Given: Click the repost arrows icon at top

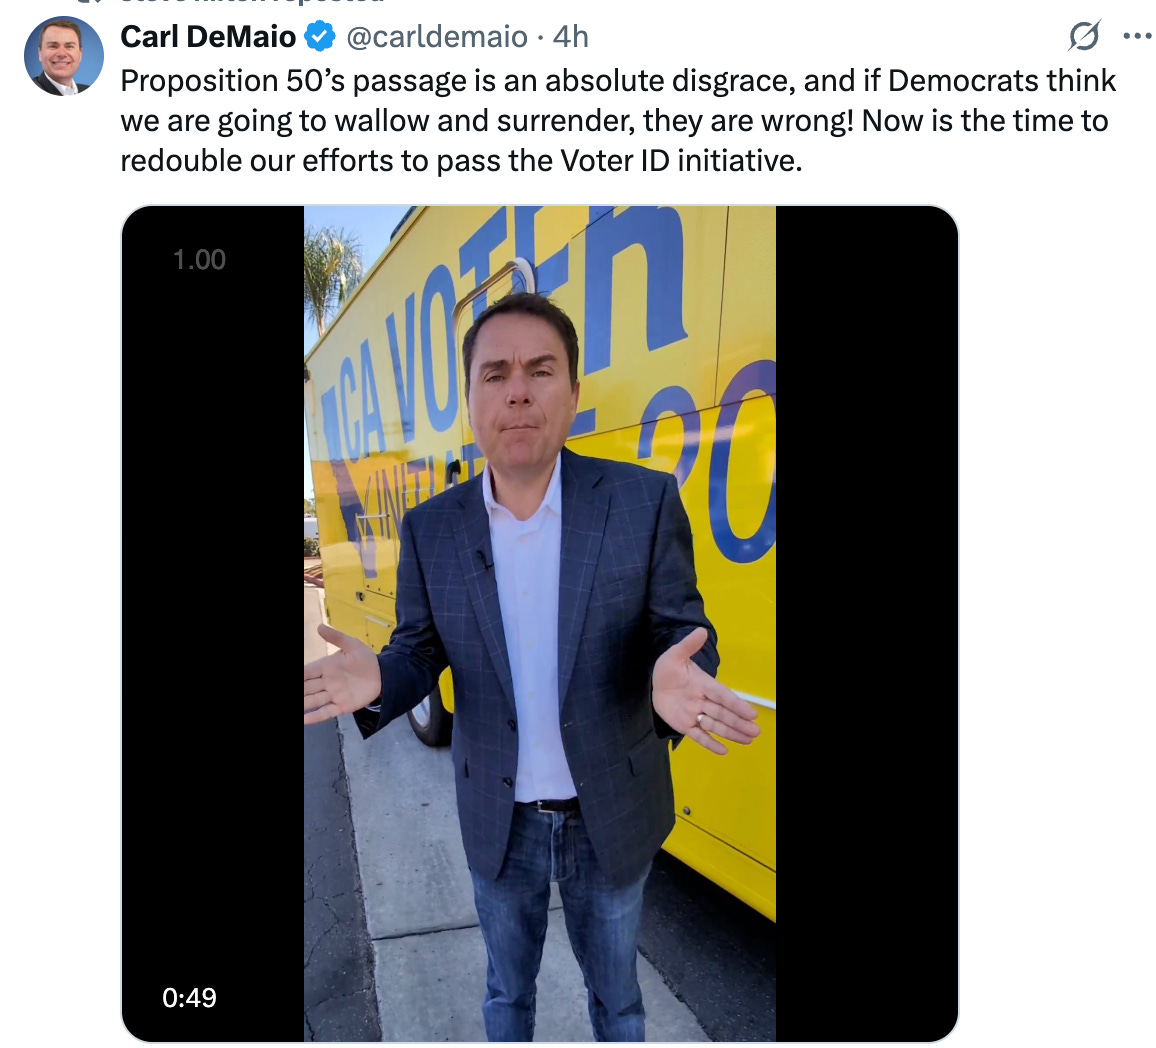Looking at the screenshot, I should click(90, 2).
